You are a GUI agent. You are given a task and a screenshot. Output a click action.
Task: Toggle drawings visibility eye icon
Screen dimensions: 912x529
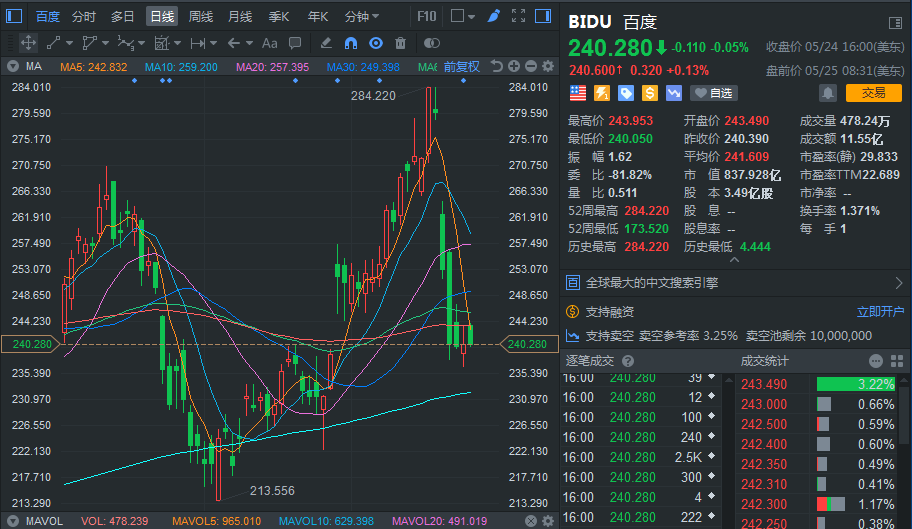(376, 43)
